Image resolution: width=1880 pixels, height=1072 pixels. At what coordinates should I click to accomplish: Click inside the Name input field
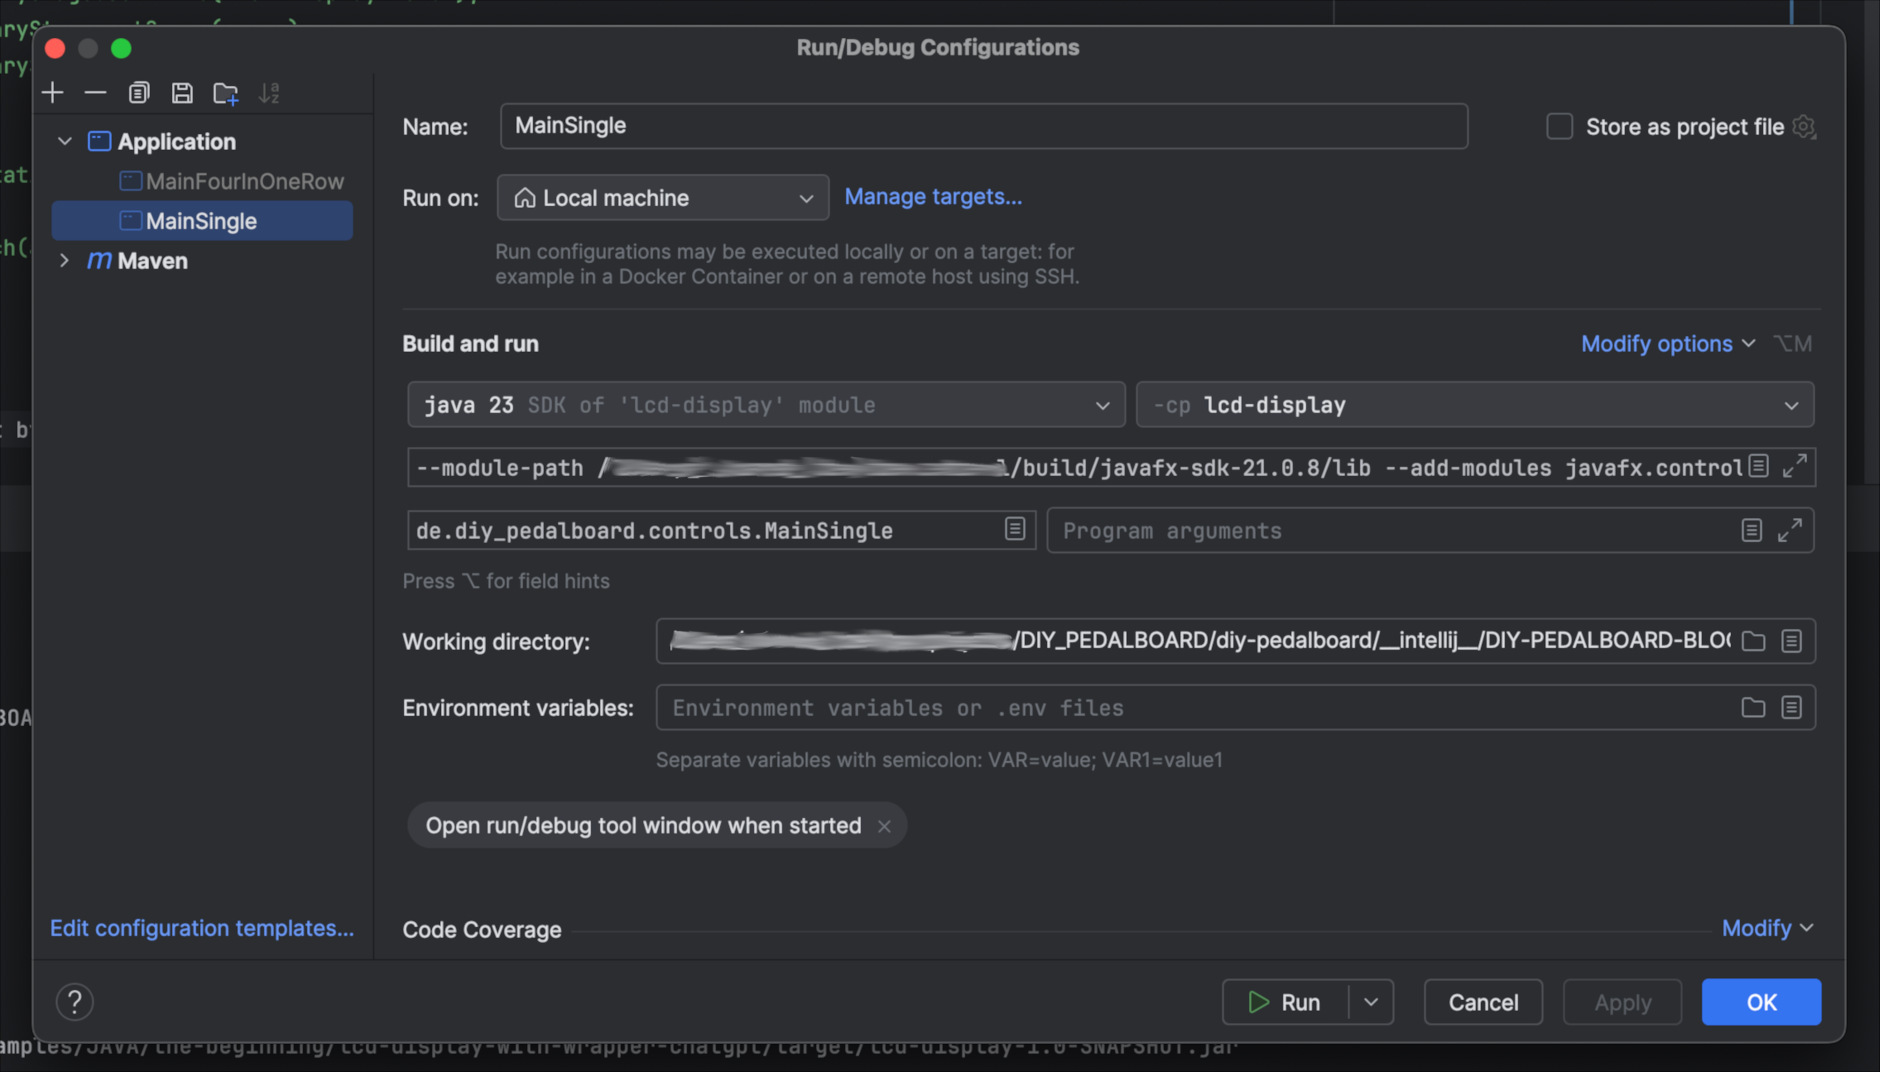pyautogui.click(x=982, y=126)
